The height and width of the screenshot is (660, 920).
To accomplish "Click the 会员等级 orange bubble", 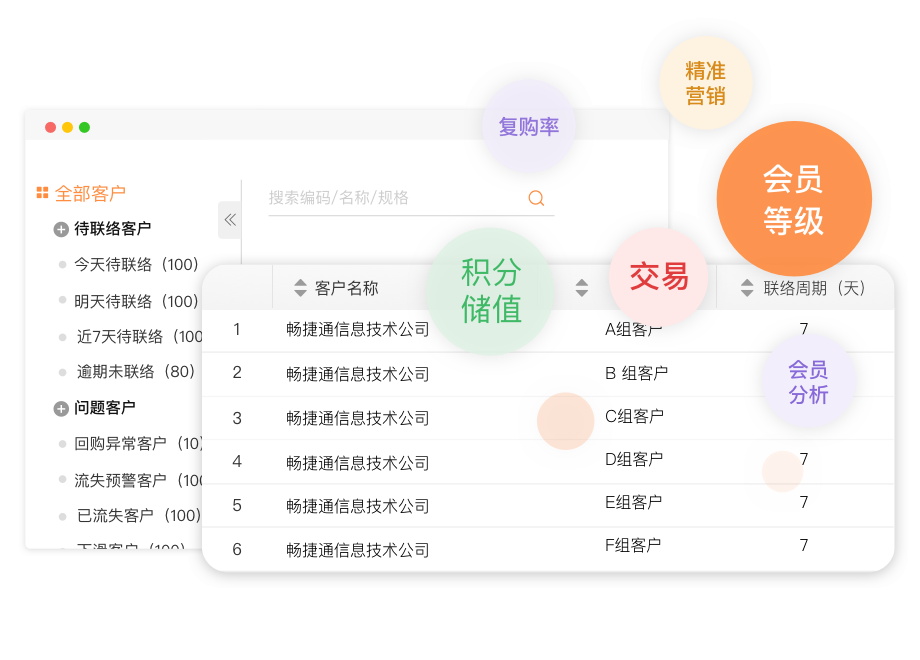I will [x=793, y=199].
